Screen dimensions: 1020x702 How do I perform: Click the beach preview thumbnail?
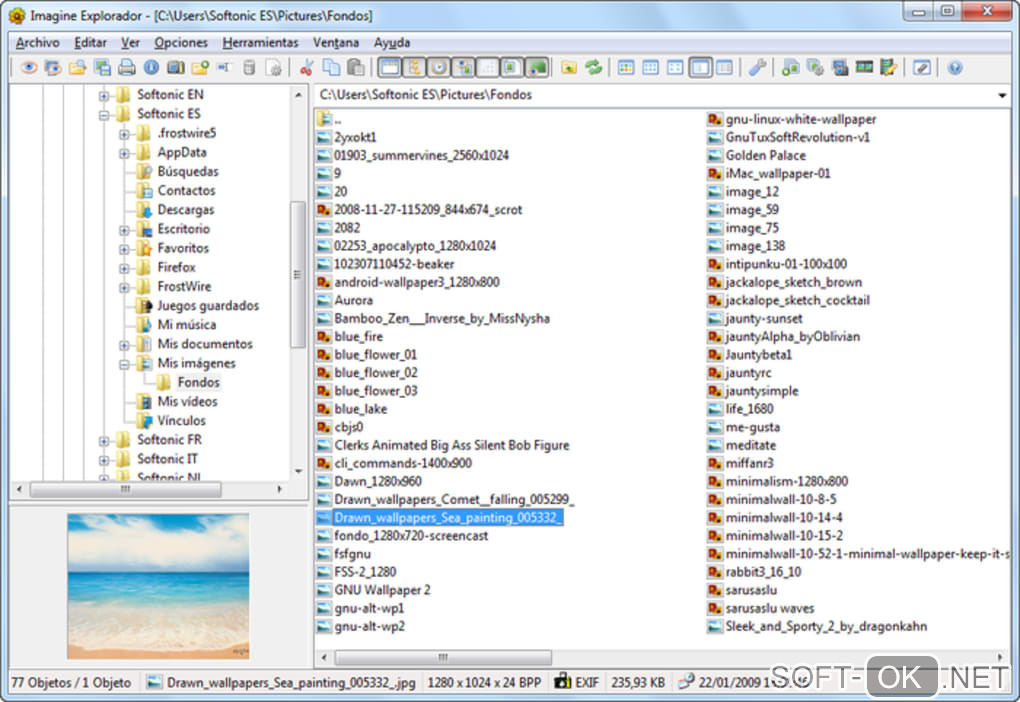pos(158,586)
